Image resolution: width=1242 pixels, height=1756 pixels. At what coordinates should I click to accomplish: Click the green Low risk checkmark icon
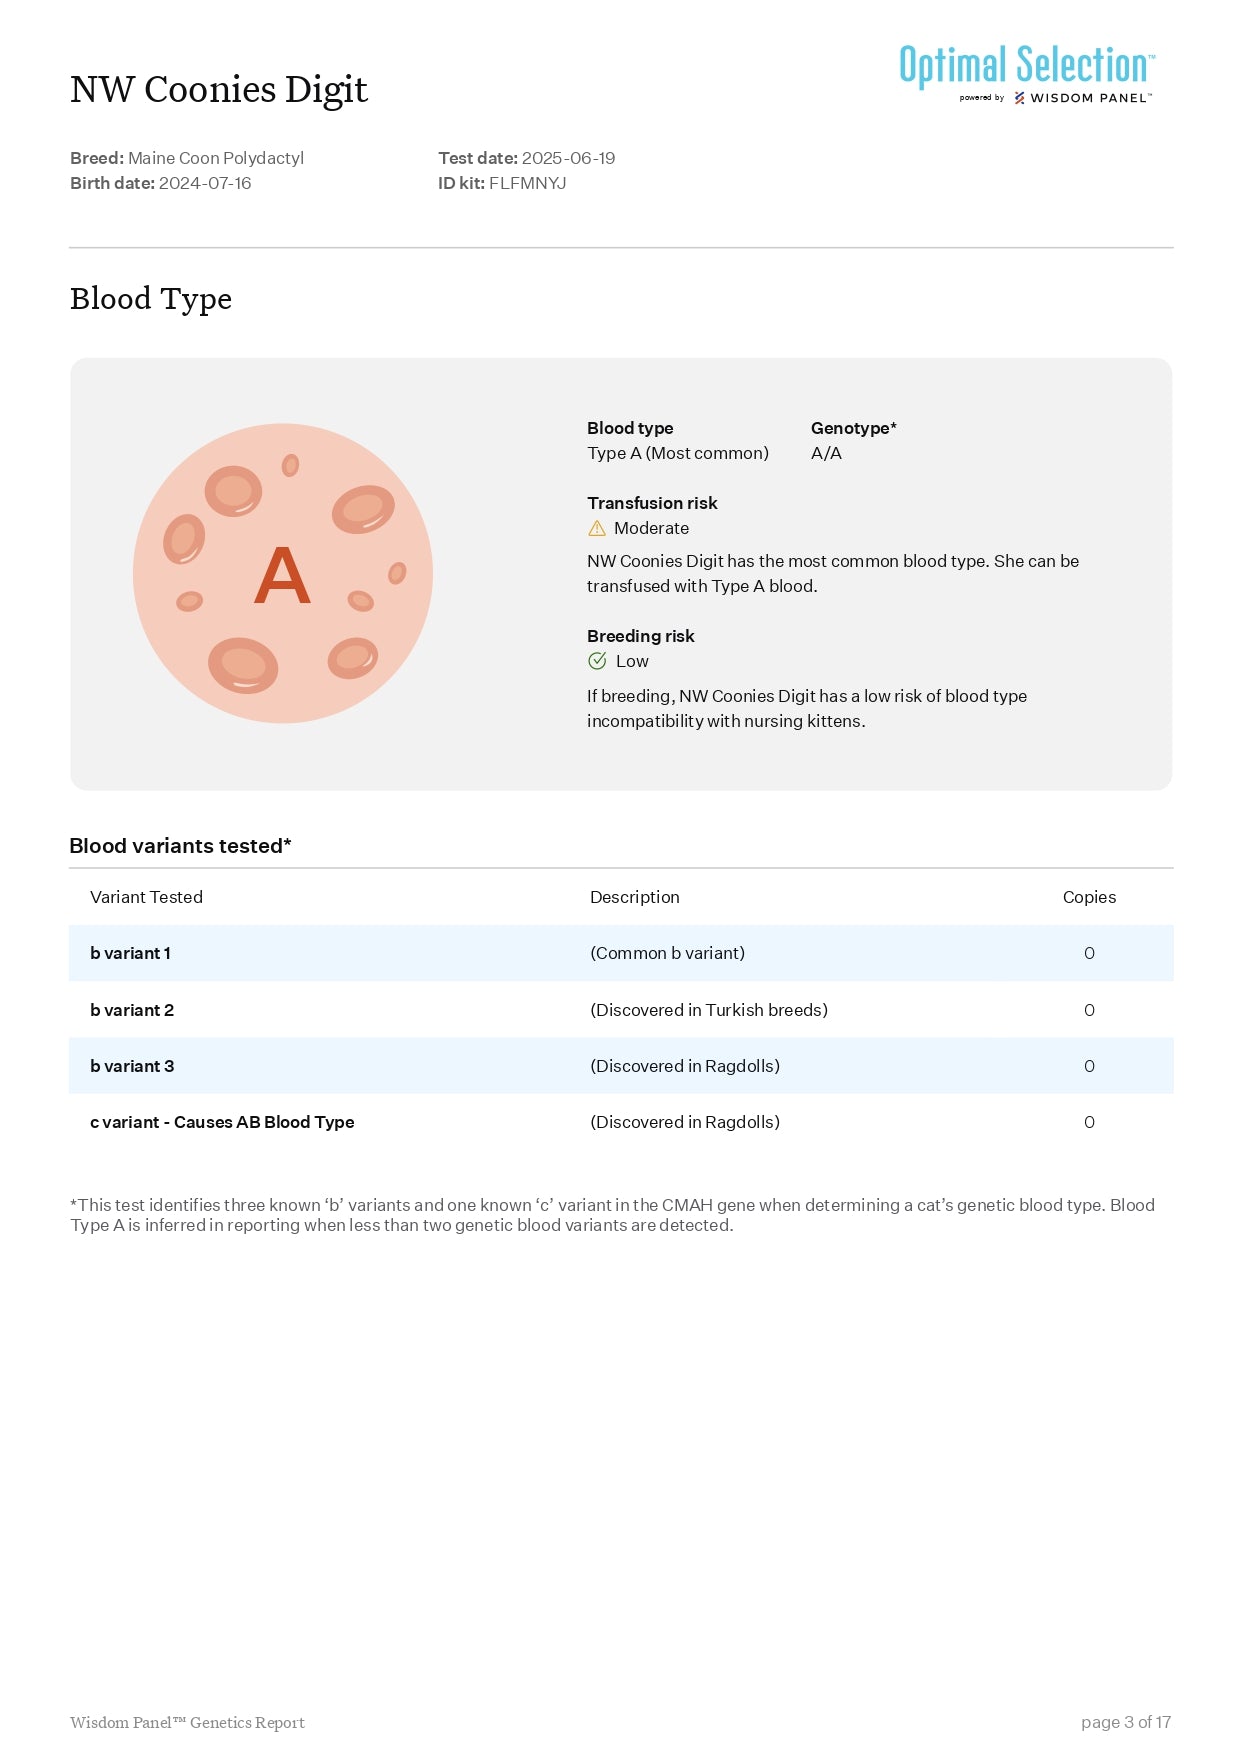pyautogui.click(x=597, y=661)
